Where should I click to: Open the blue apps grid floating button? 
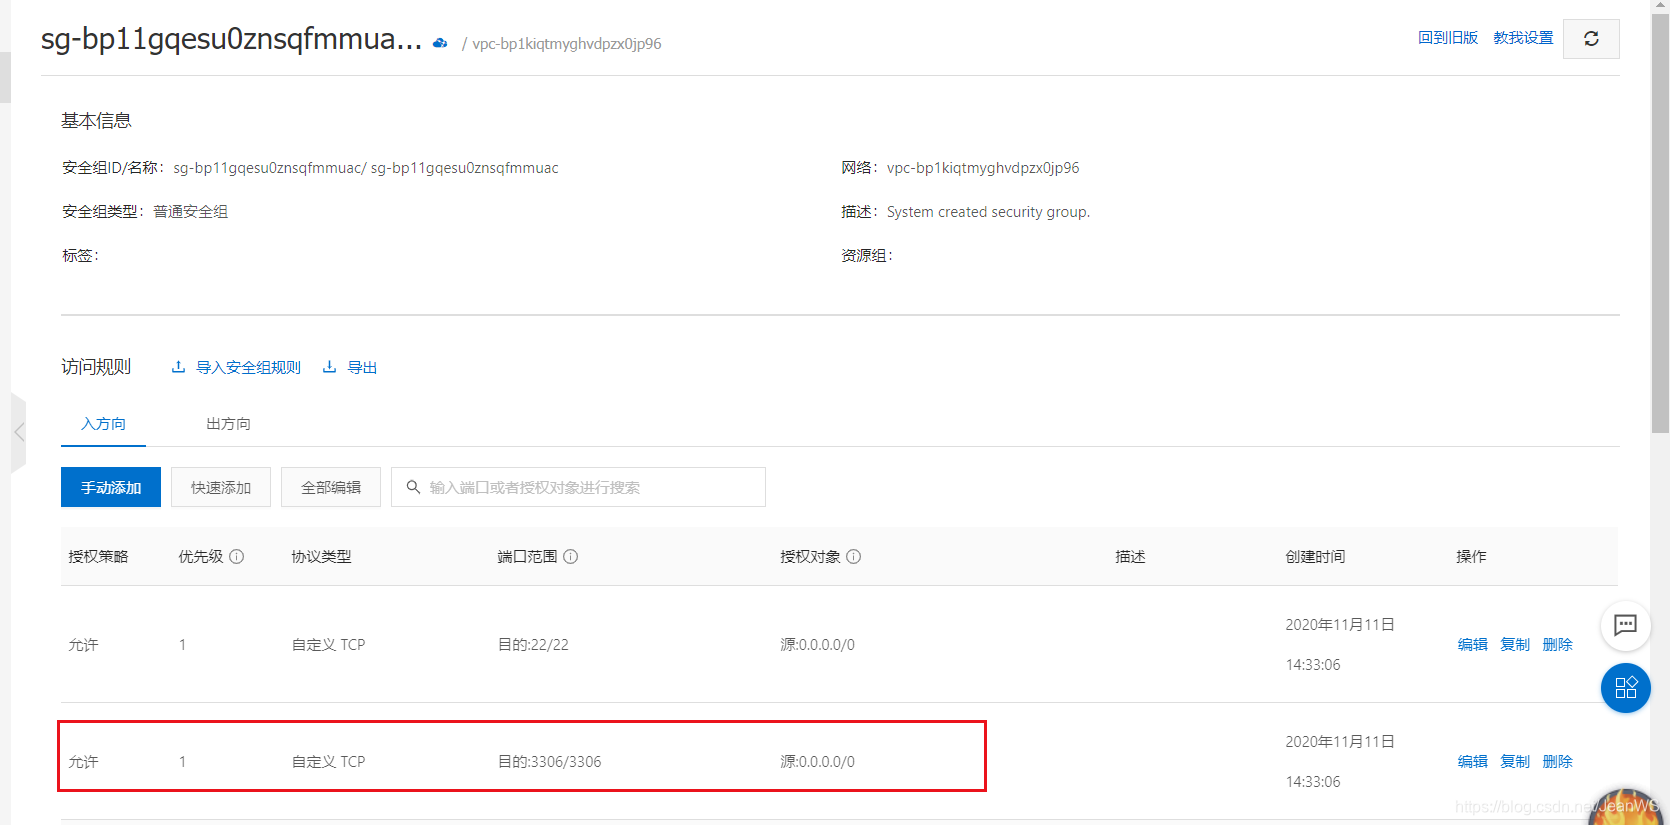click(1626, 688)
